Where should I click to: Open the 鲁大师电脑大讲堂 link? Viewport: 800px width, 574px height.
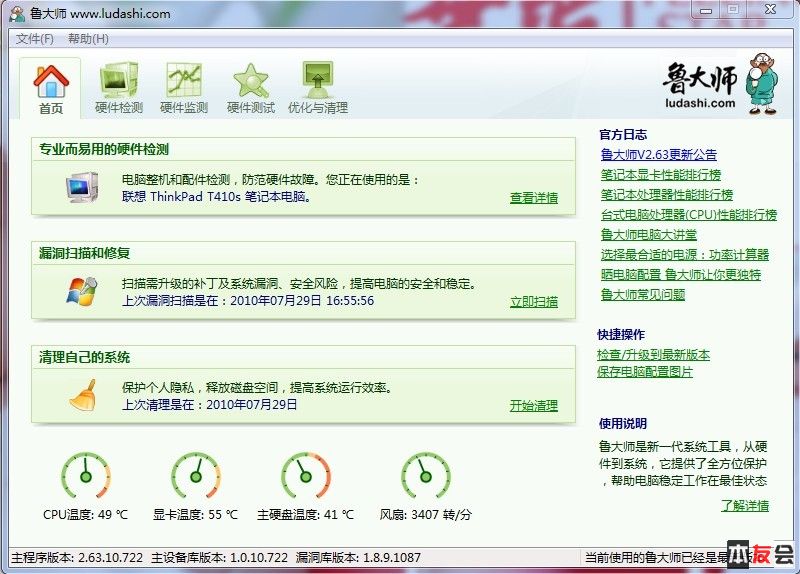(648, 235)
